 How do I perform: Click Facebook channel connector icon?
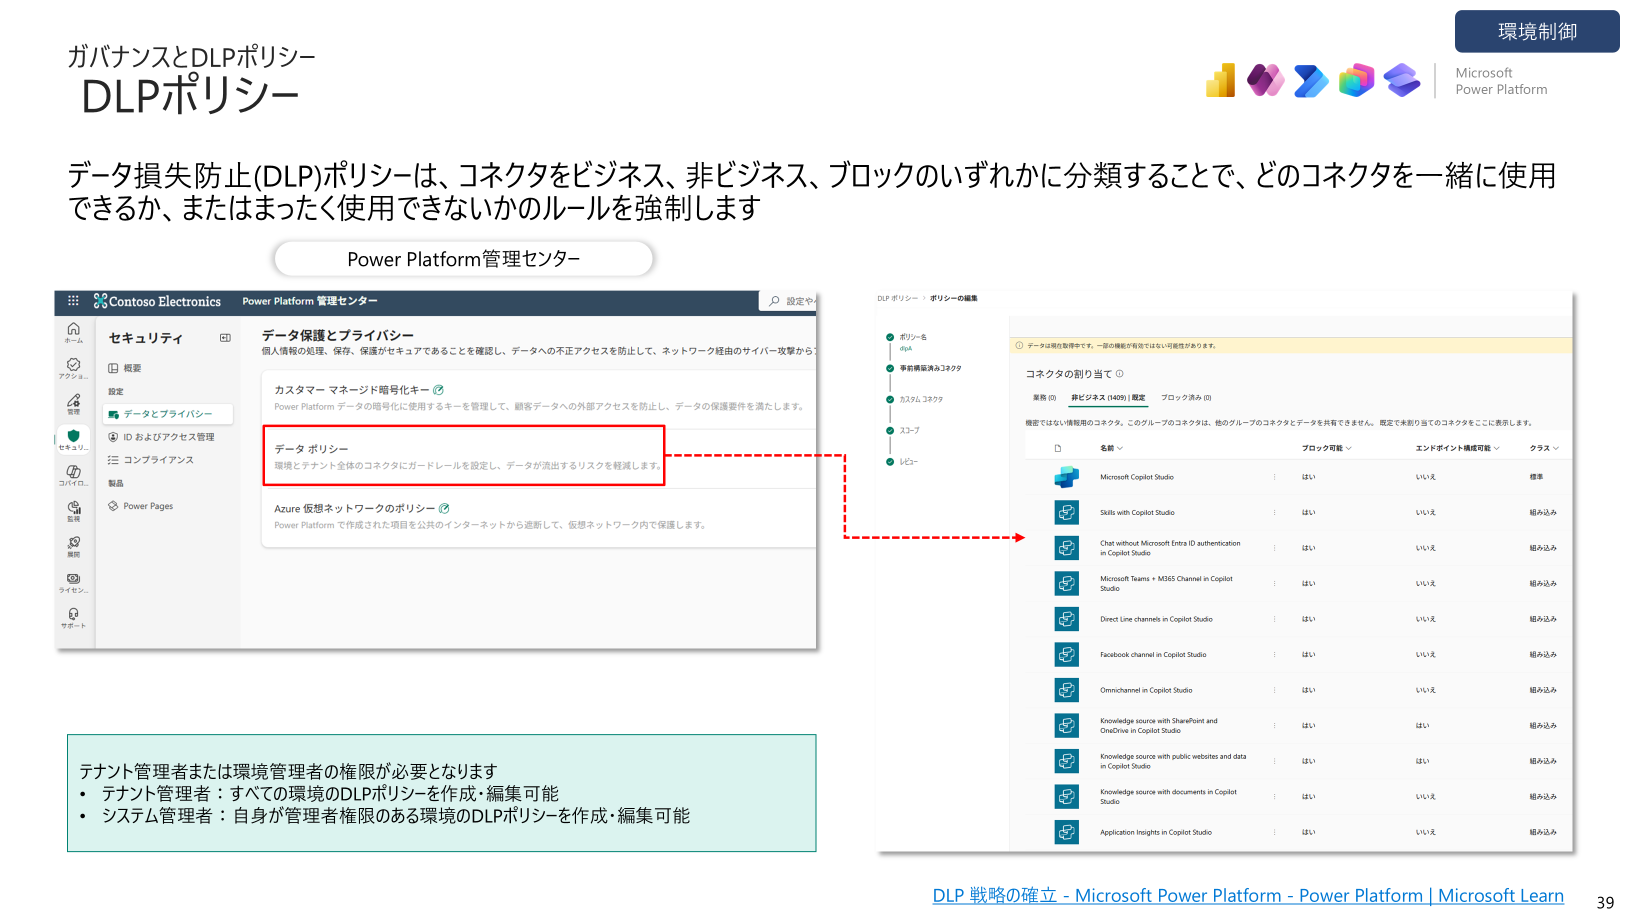[x=1067, y=654]
